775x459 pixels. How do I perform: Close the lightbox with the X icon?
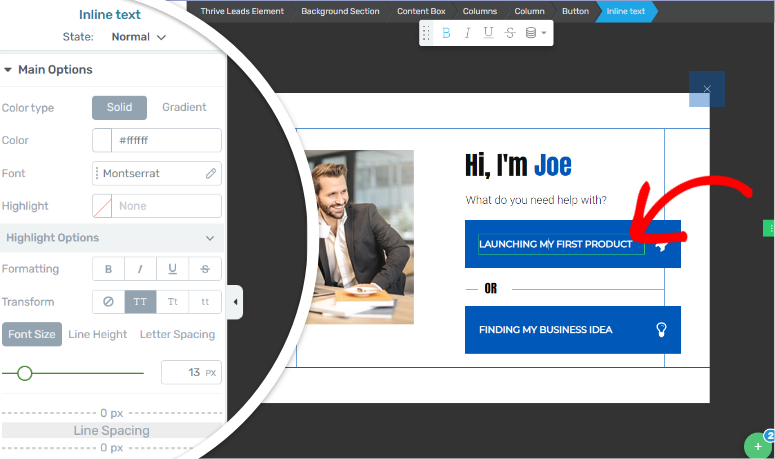[x=707, y=89]
